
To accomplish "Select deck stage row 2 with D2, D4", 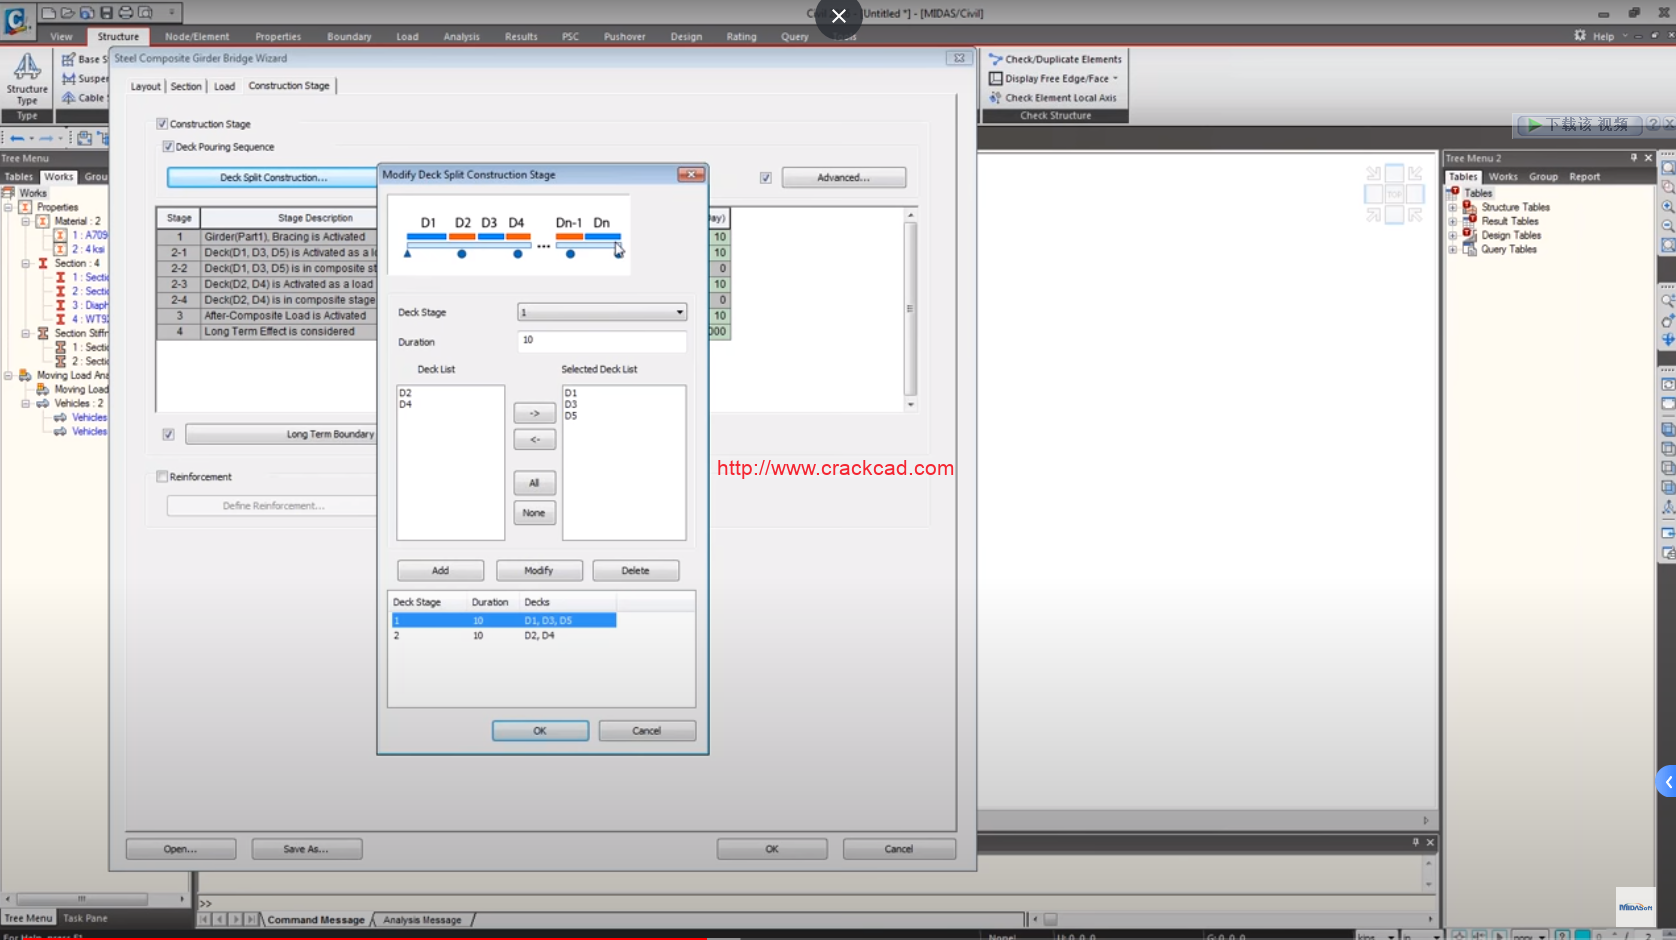I will (503, 635).
